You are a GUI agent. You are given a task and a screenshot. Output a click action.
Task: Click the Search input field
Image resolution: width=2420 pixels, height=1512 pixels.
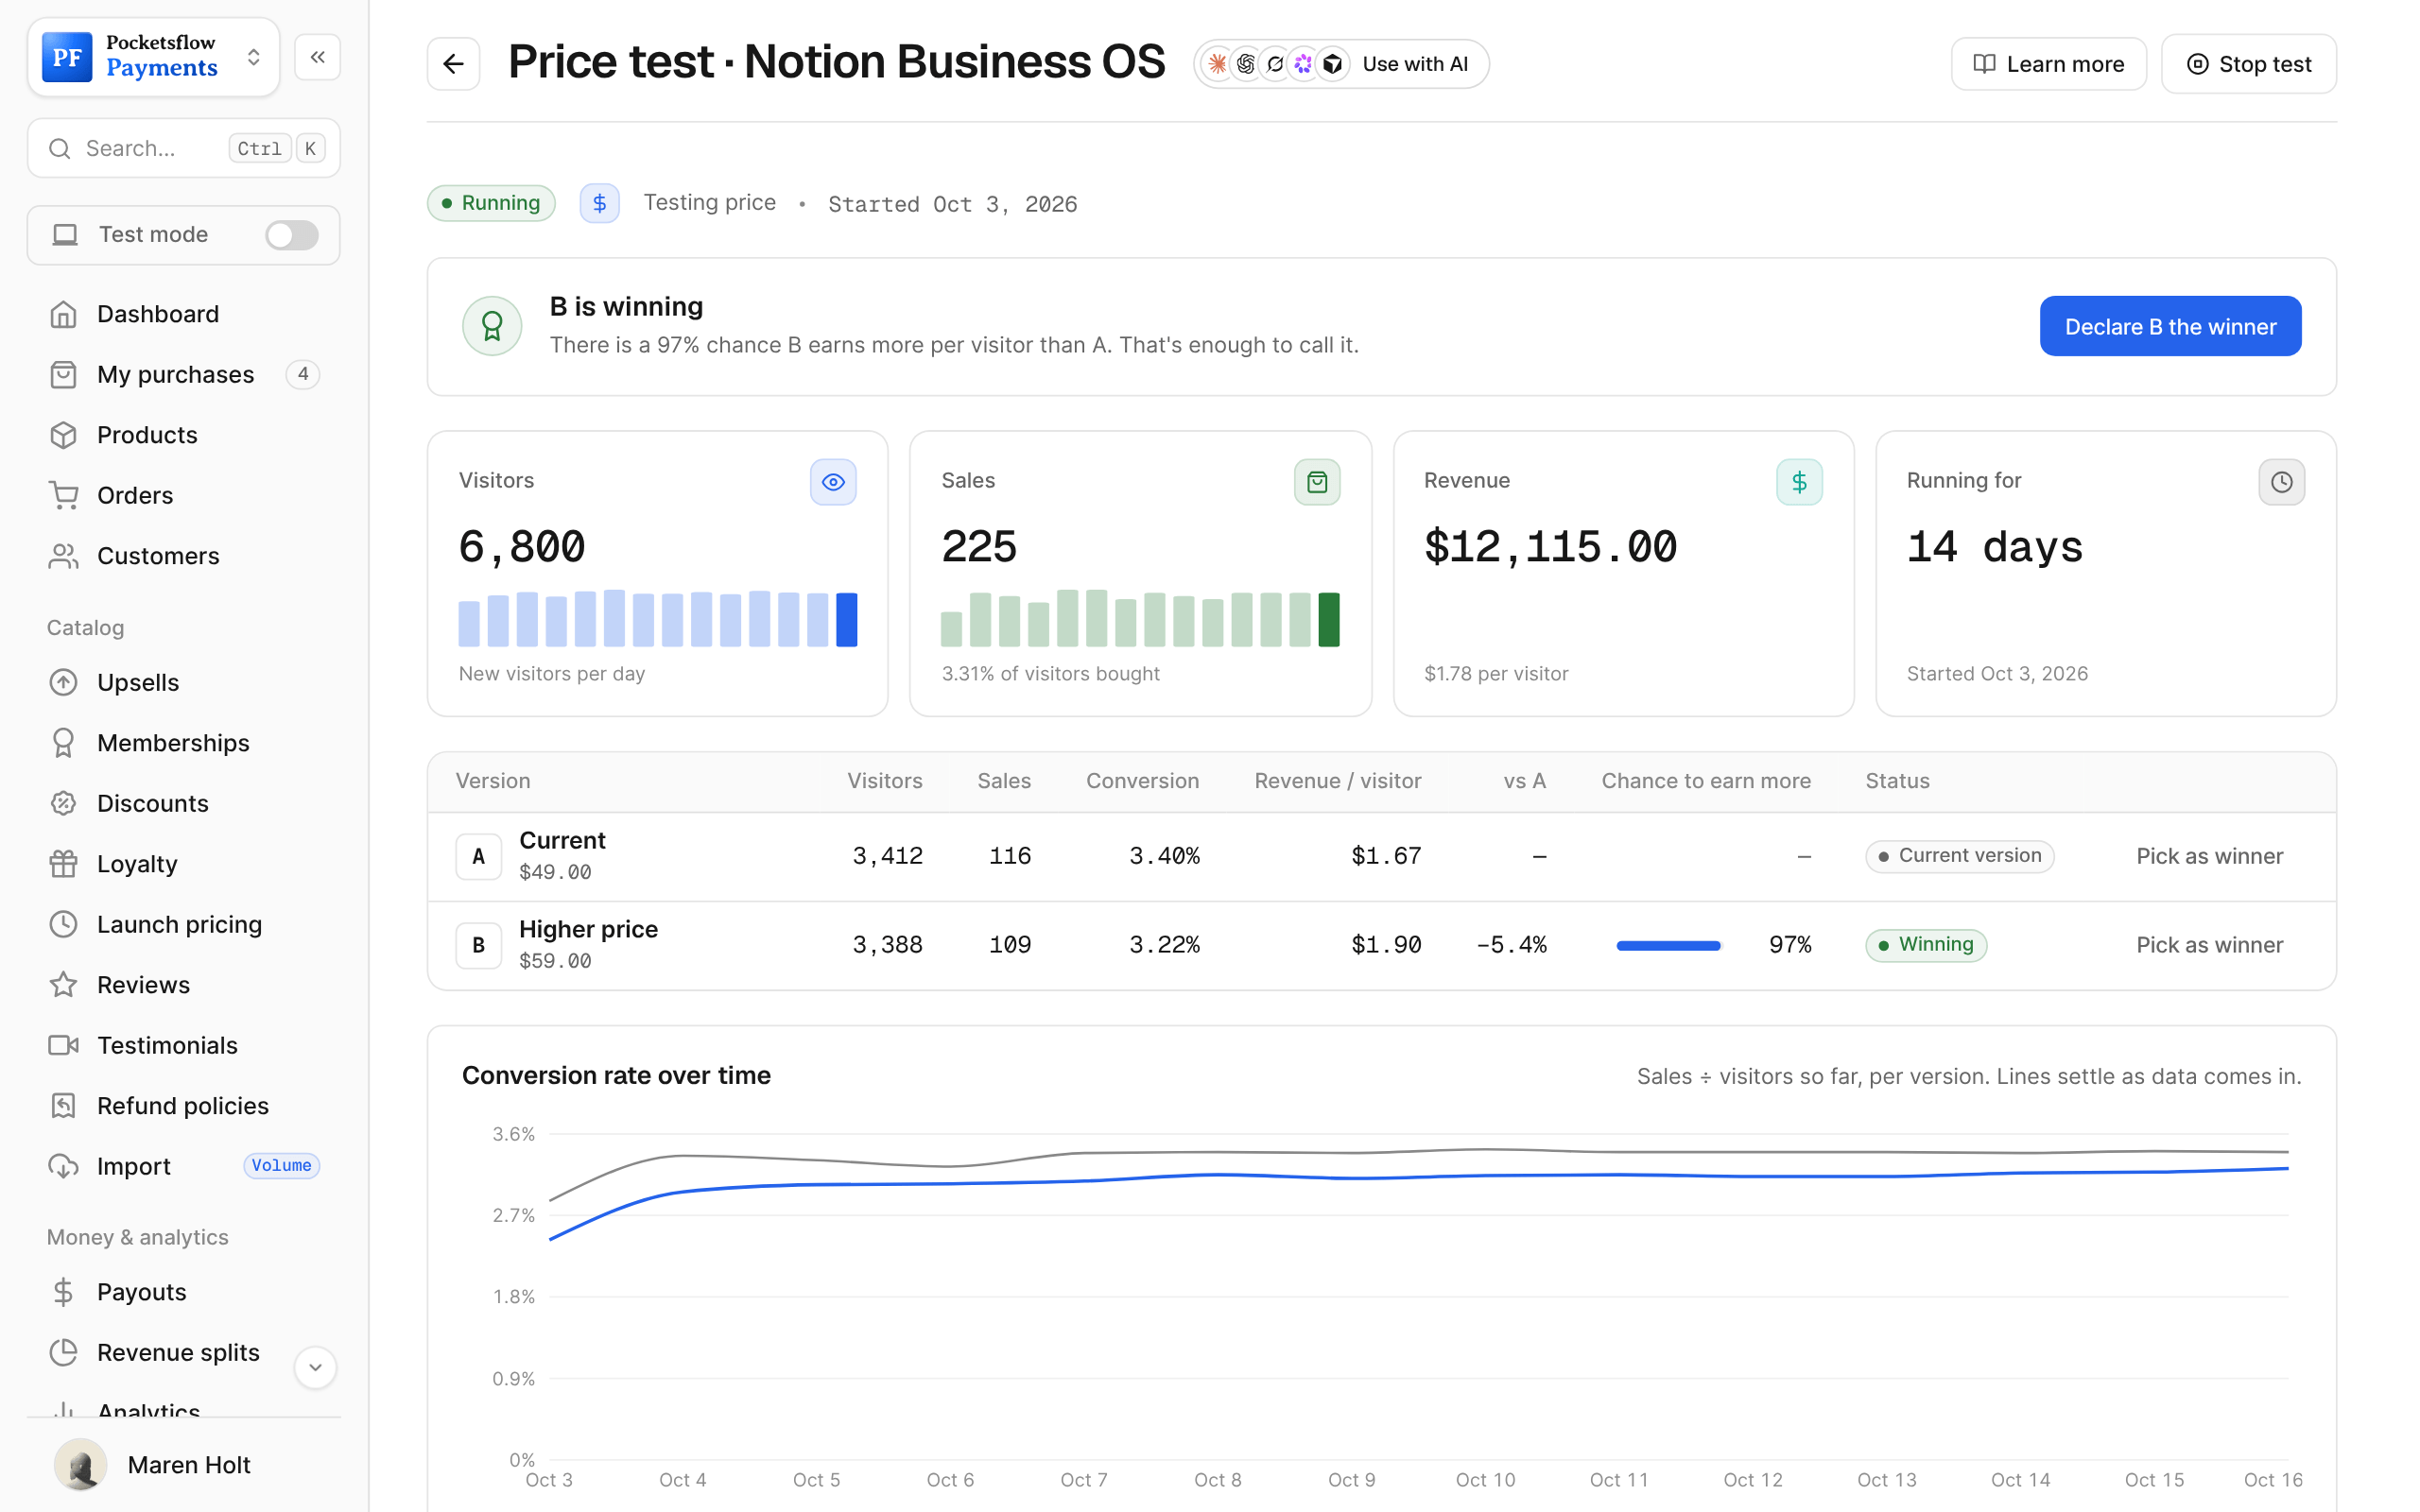pos(184,148)
